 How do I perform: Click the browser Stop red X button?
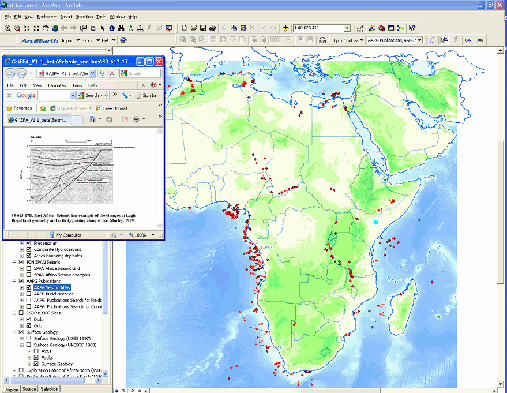(112, 73)
